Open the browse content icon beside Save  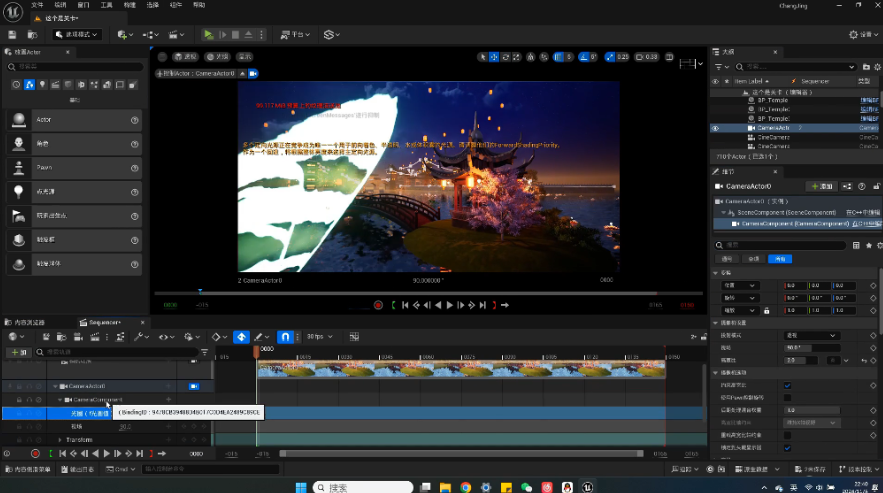pos(33,35)
